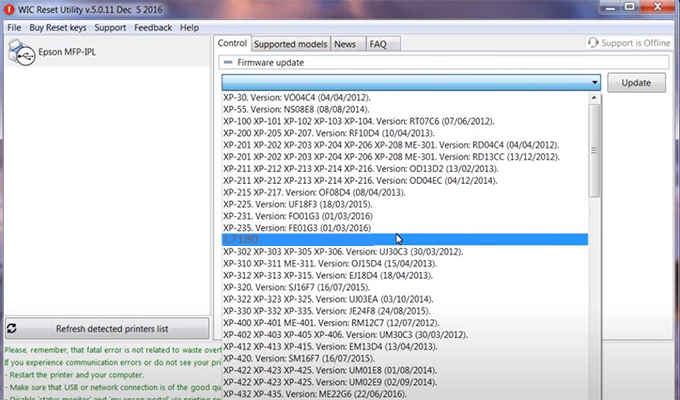Select XP-400 XP-401 ME-401 RM12C7 entry
The height and width of the screenshot is (400, 680).
[x=405, y=323]
